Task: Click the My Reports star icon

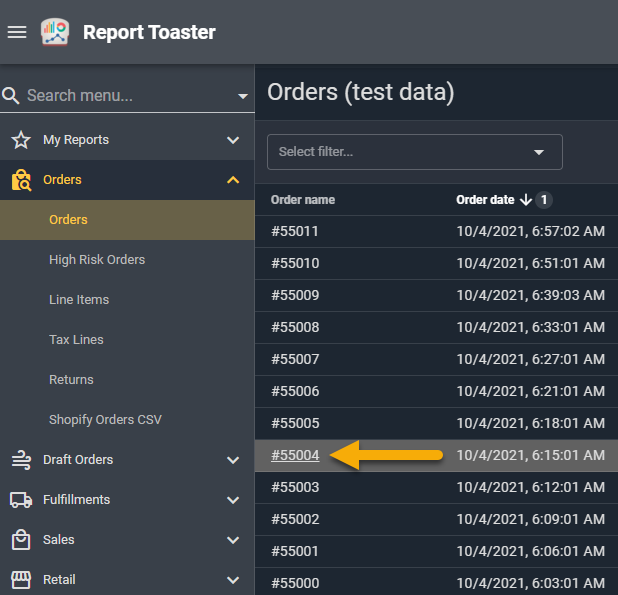Action: 21,140
